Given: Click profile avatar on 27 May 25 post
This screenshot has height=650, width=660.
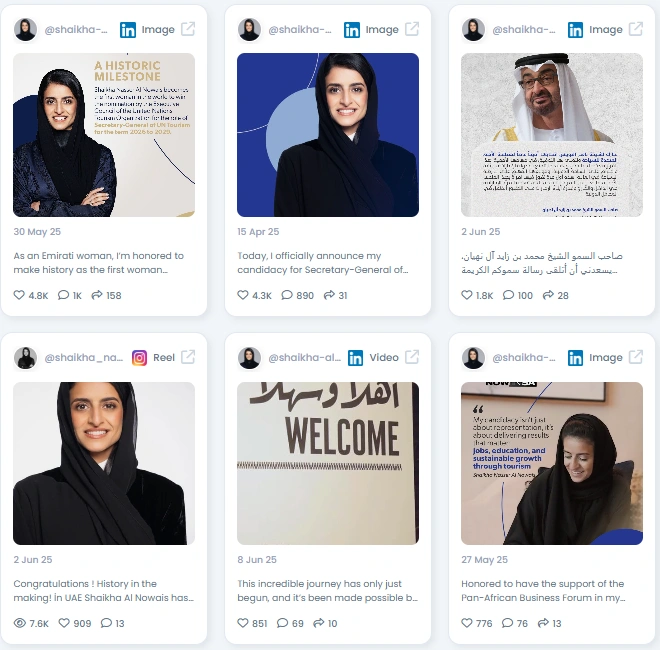Looking at the screenshot, I should (x=473, y=358).
